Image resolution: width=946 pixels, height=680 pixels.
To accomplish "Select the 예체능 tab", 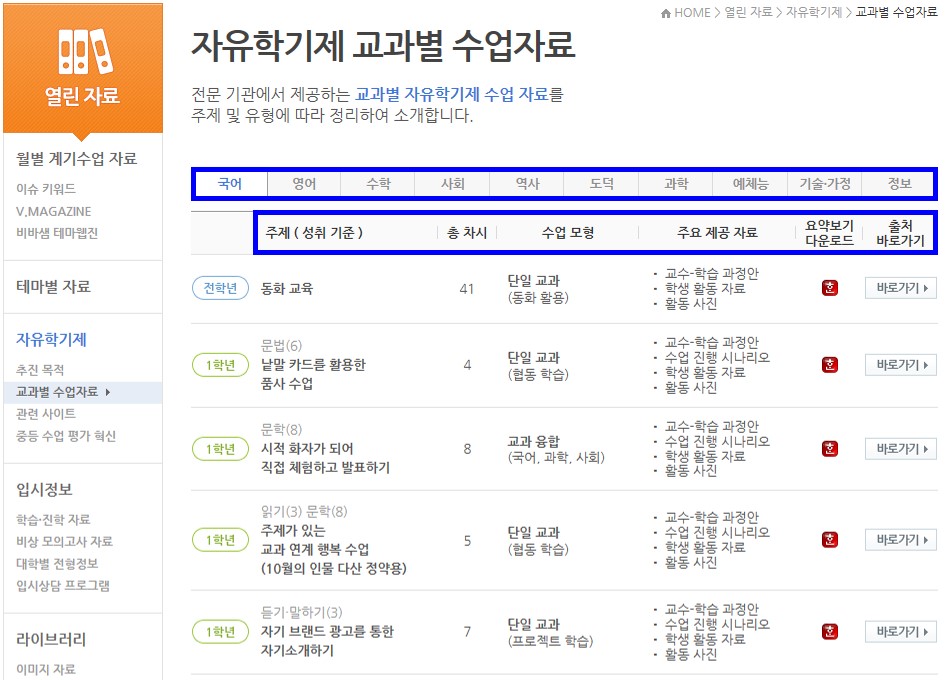I will (751, 183).
